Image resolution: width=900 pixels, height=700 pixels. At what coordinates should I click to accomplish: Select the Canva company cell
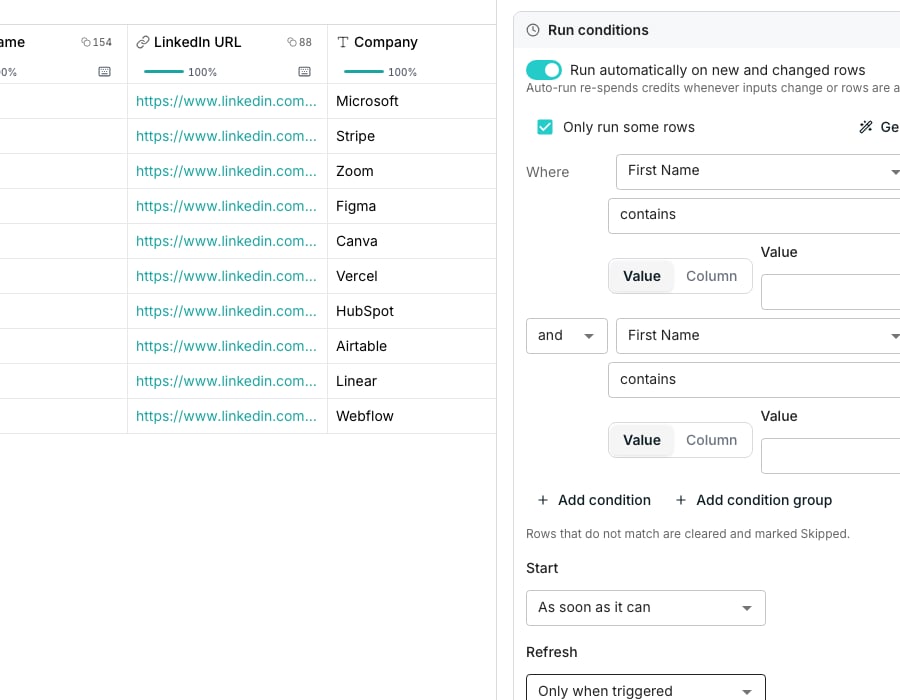point(412,241)
